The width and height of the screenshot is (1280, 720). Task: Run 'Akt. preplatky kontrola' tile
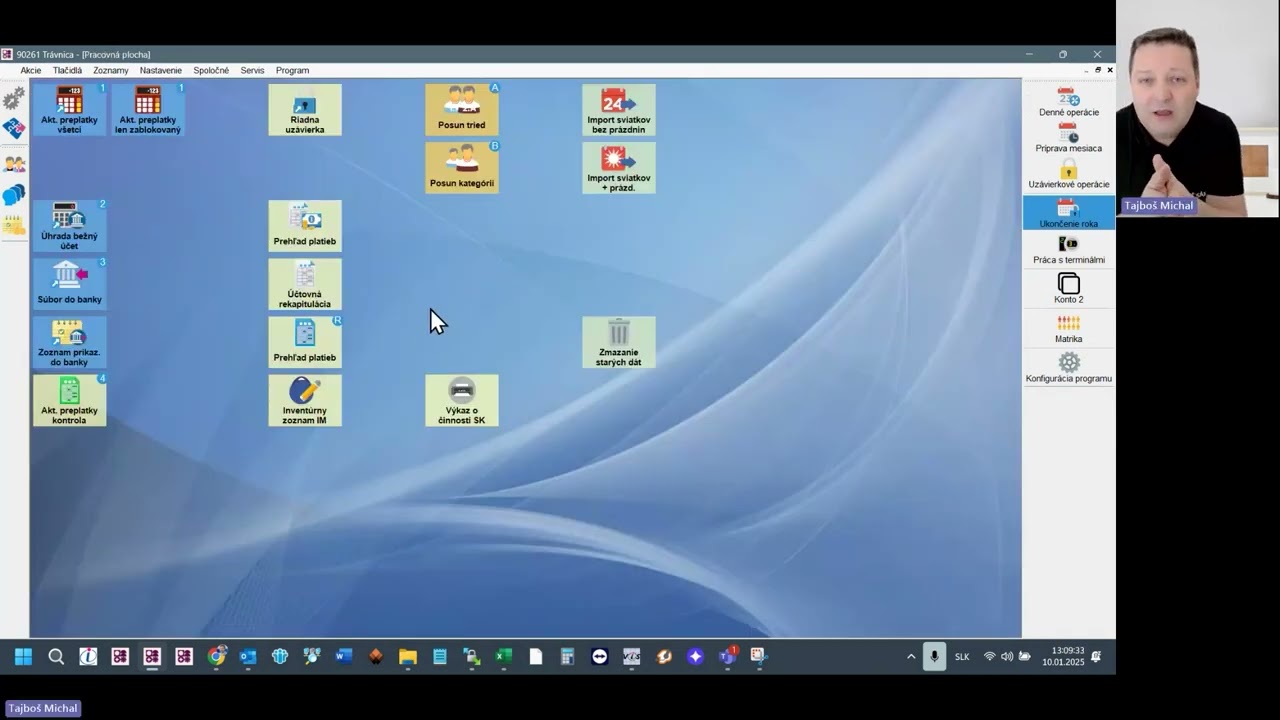pyautogui.click(x=69, y=400)
